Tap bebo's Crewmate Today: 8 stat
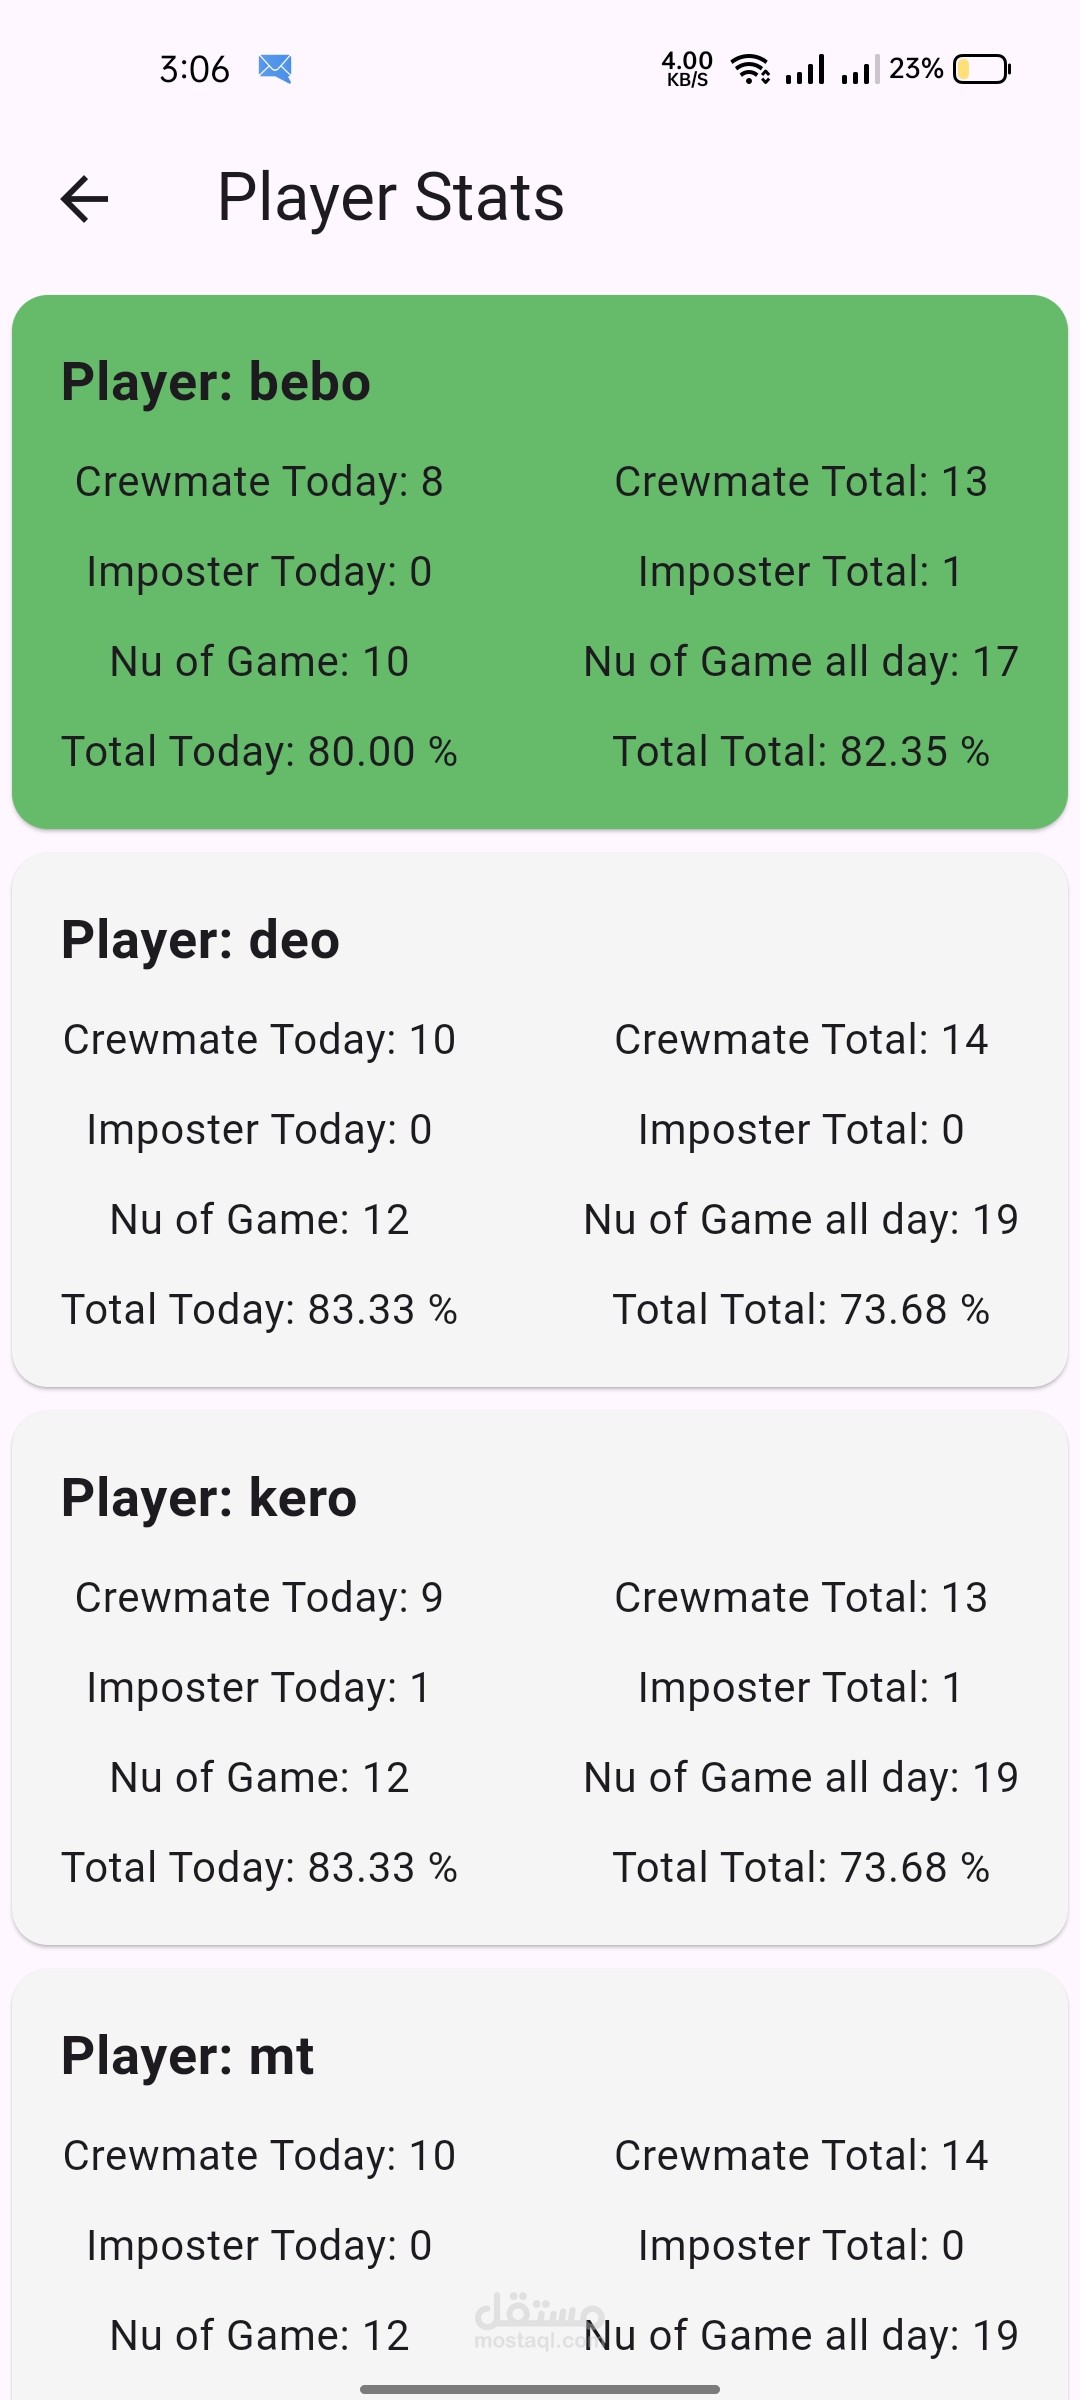Viewport: 1080px width, 2400px height. pos(259,482)
